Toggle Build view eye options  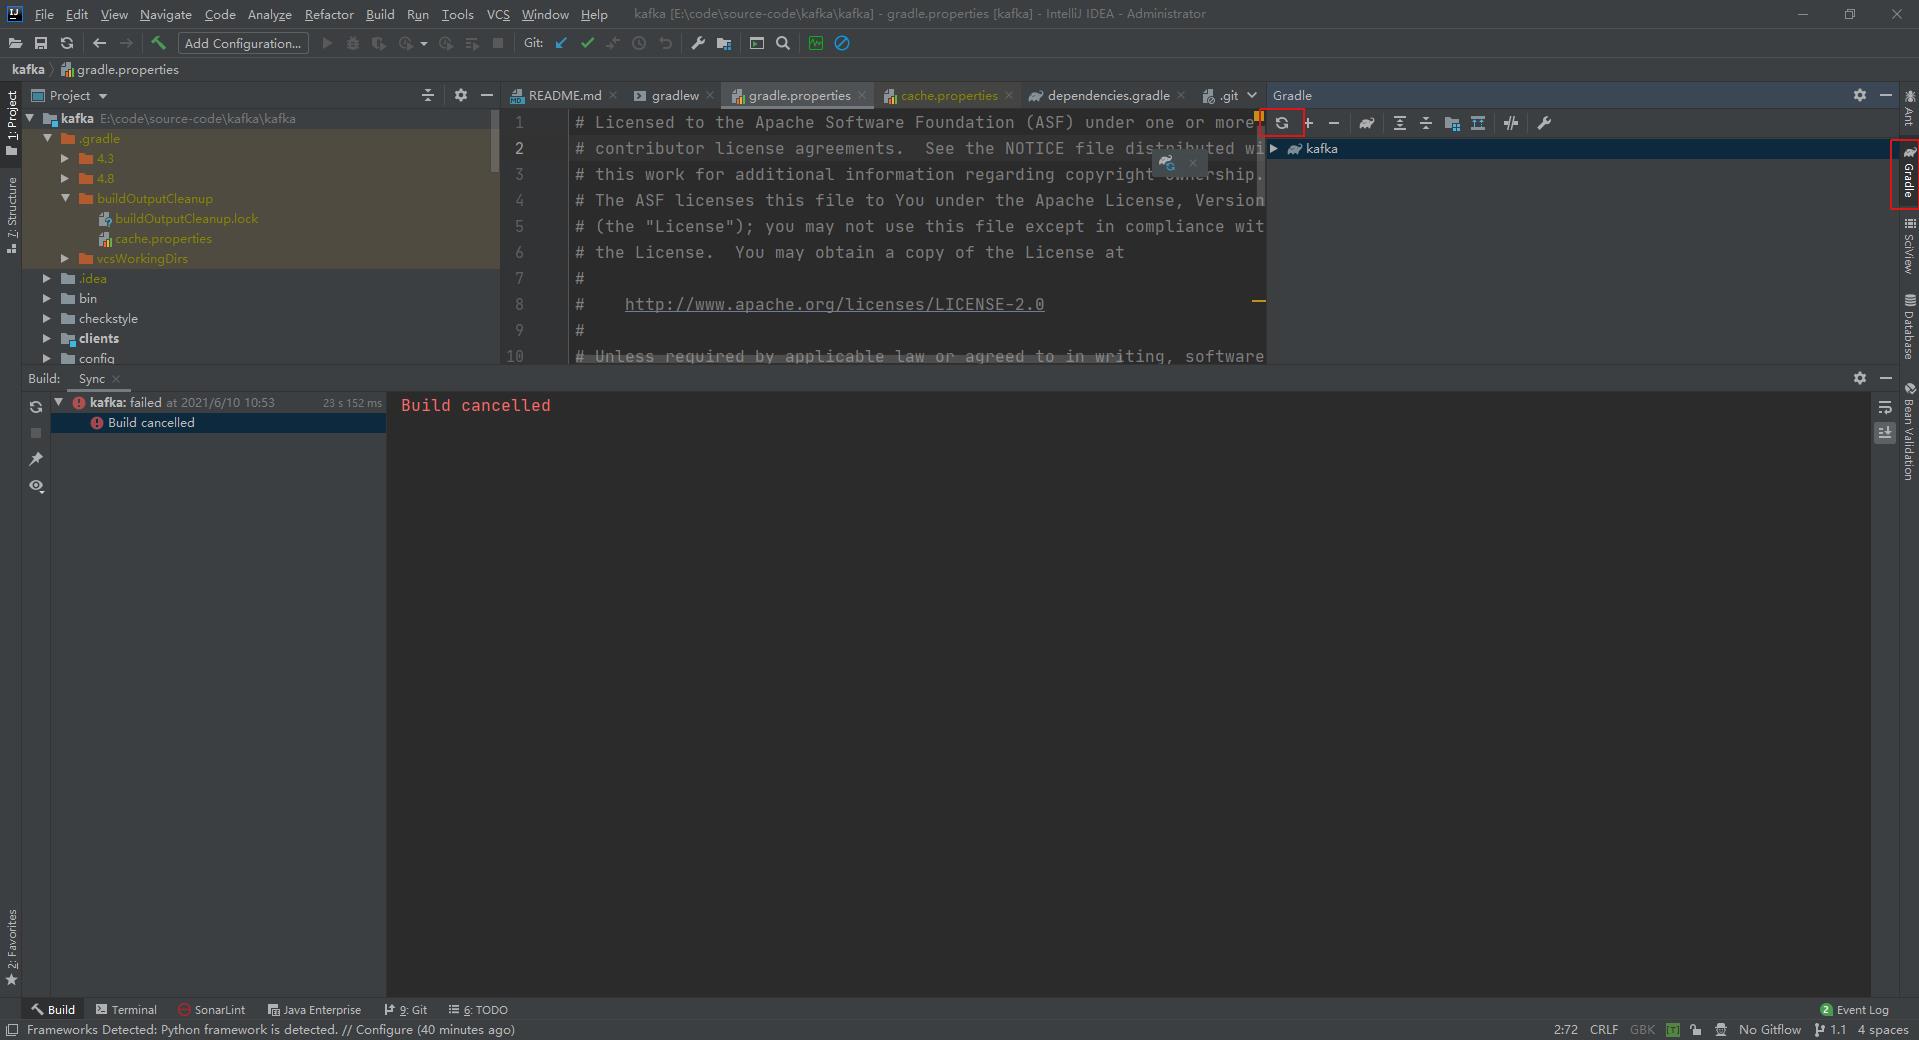click(x=36, y=486)
